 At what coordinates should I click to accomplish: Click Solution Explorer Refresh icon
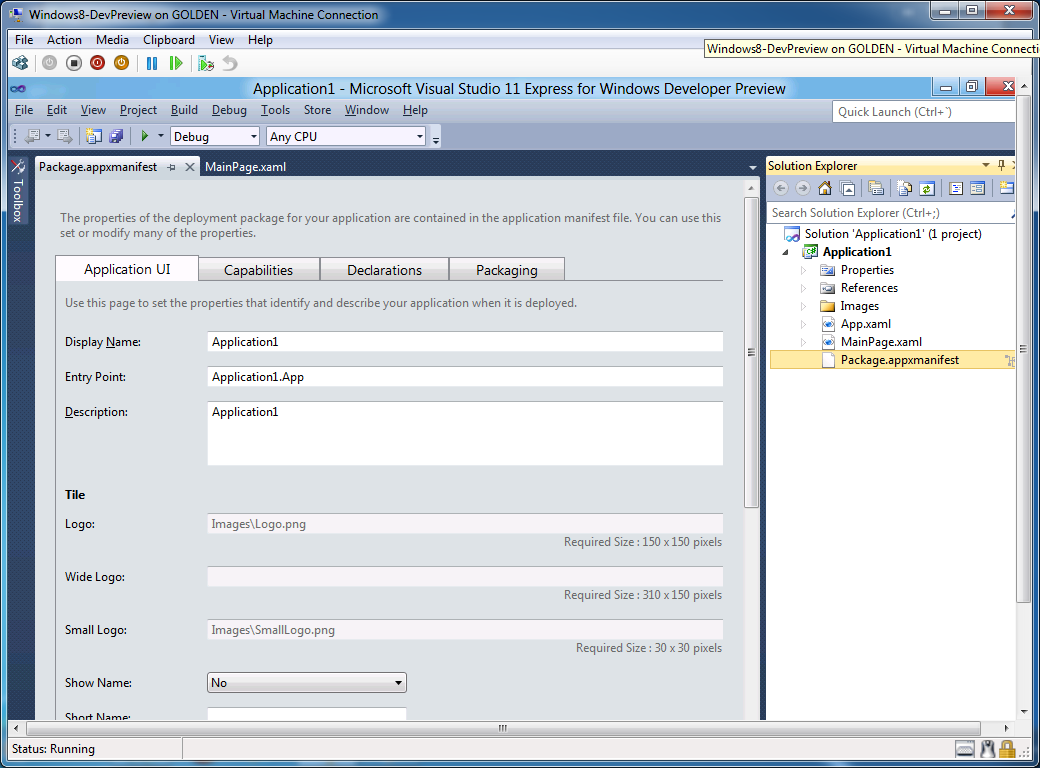(x=927, y=188)
